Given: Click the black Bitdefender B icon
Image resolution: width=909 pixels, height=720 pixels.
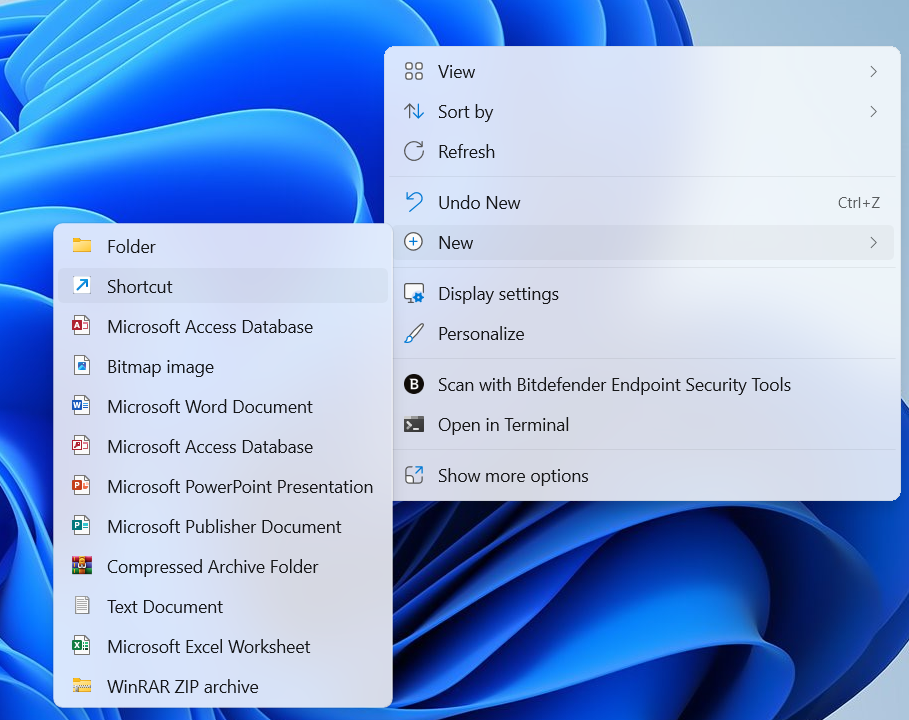Looking at the screenshot, I should pyautogui.click(x=414, y=384).
